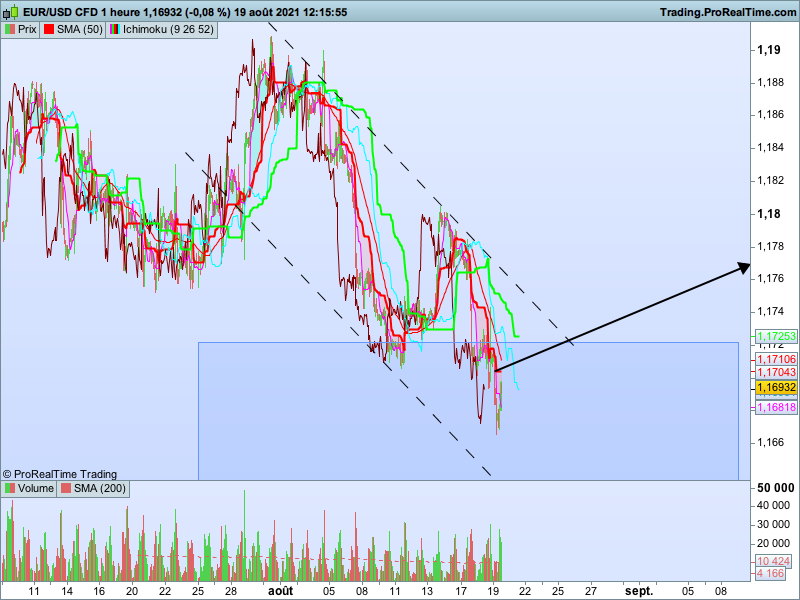Click the 1,19 price axis value

pos(768,50)
